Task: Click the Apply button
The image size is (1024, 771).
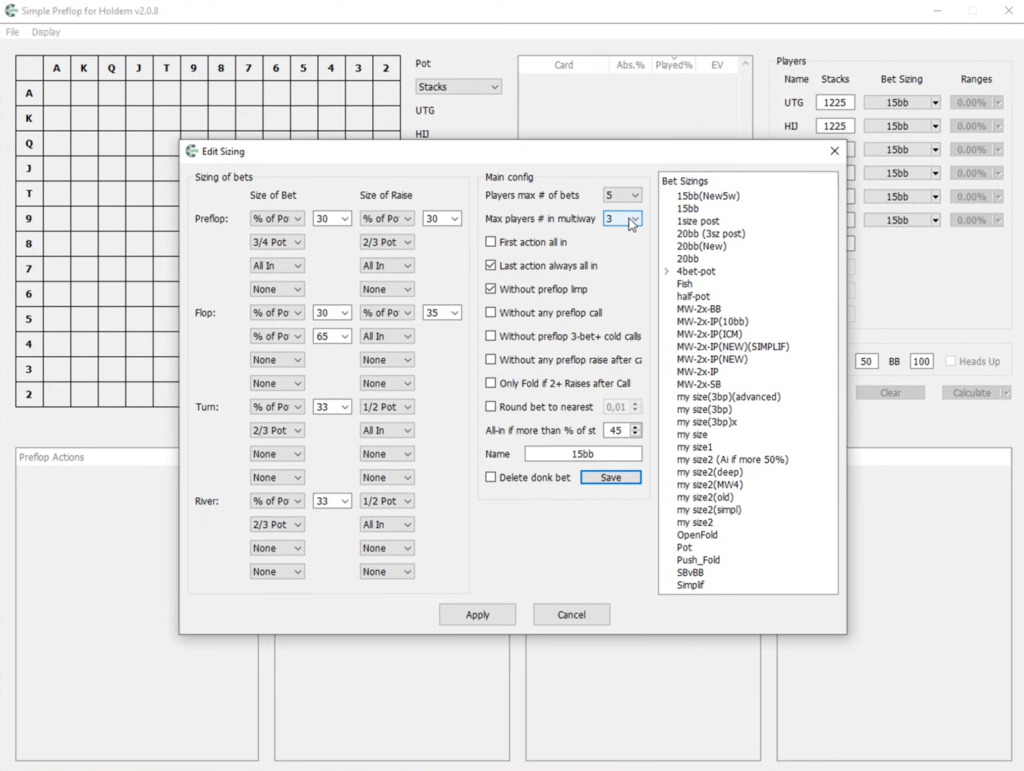Action: click(477, 614)
